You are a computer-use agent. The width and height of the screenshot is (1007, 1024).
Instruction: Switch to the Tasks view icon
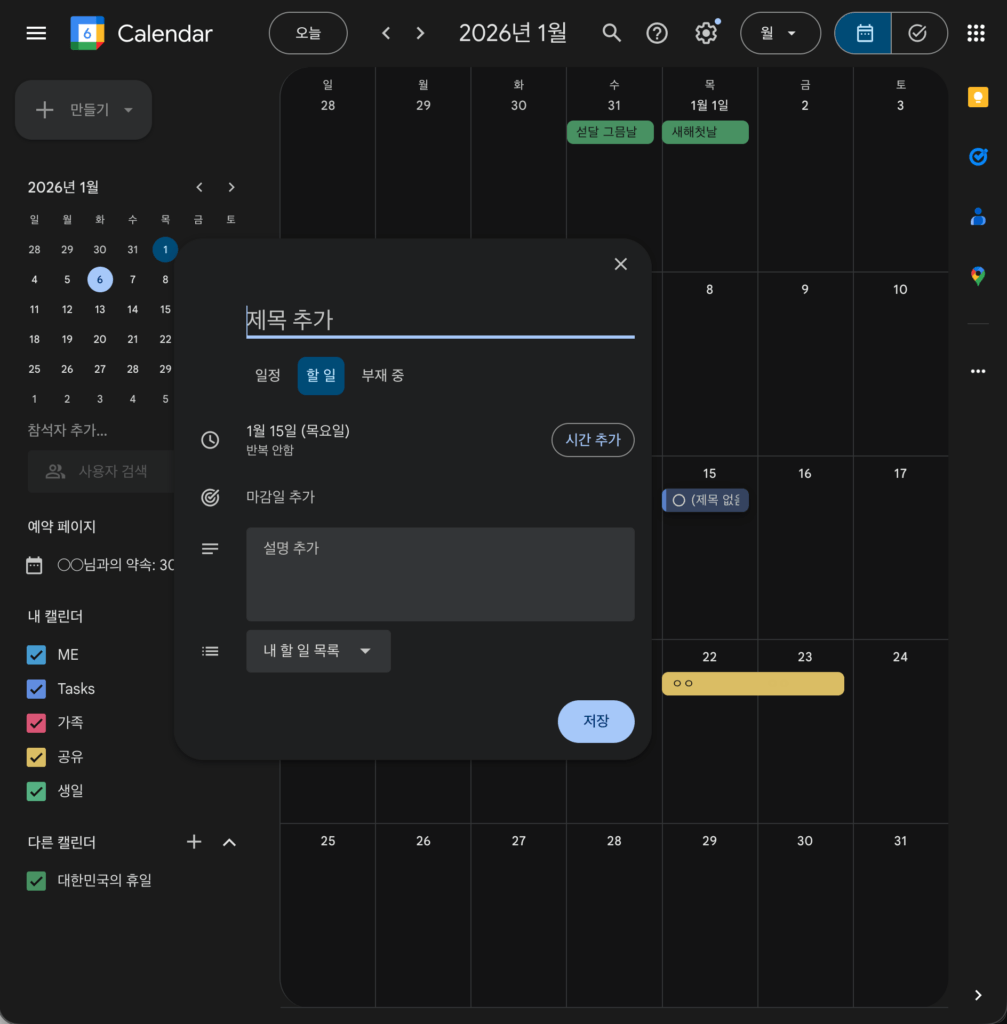(918, 33)
